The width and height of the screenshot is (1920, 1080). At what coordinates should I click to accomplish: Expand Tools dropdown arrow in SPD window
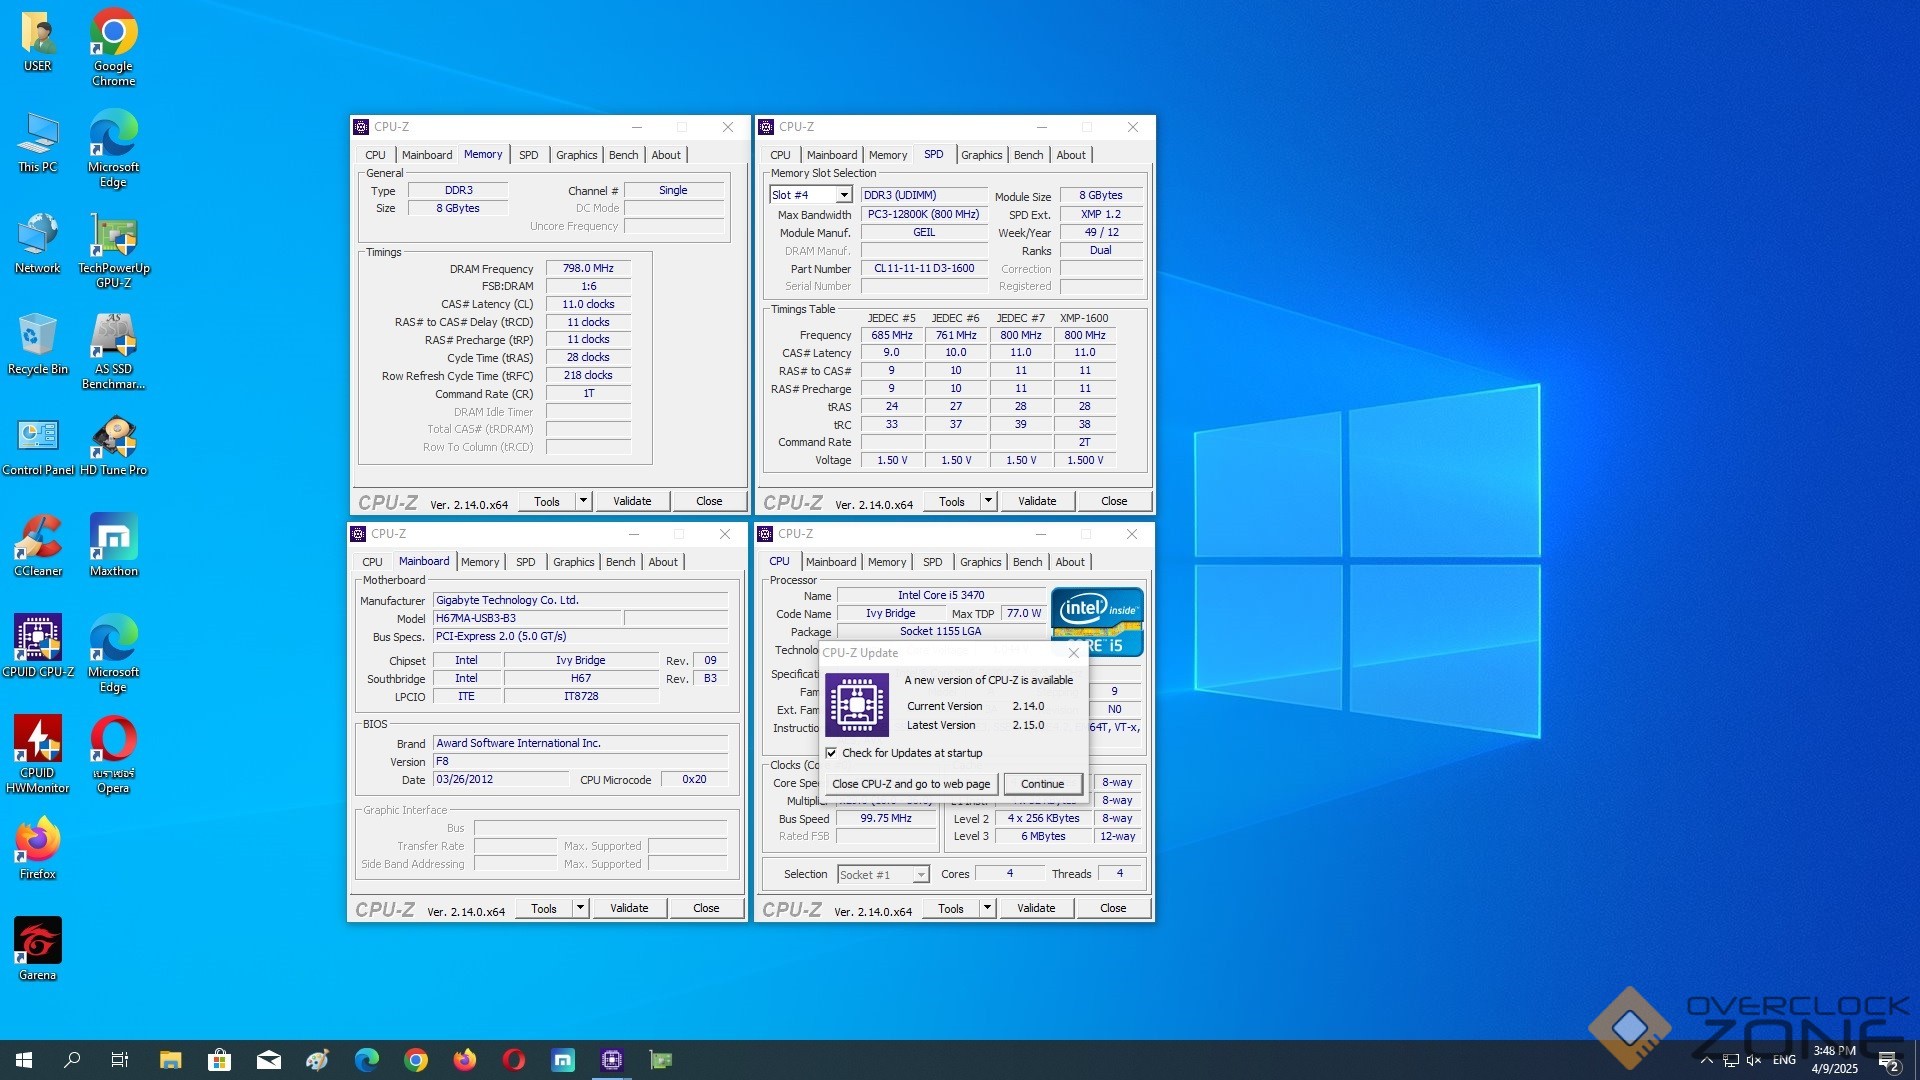pyautogui.click(x=989, y=501)
